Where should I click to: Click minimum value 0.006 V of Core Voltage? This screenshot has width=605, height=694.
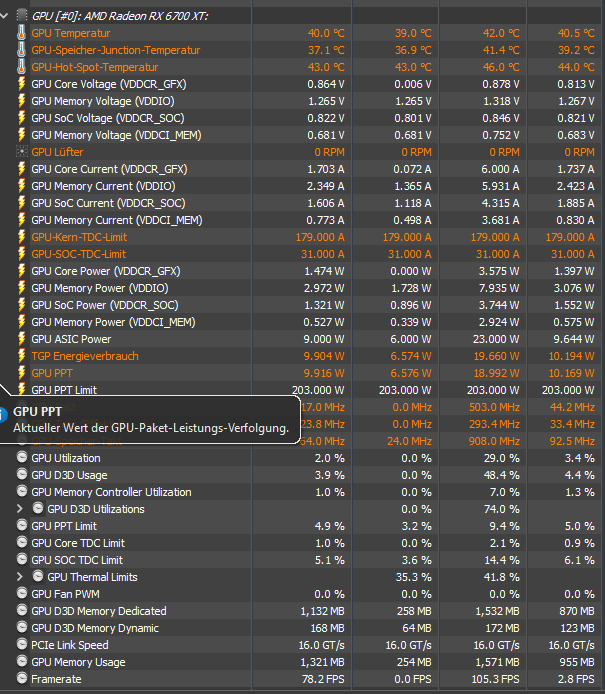413,84
